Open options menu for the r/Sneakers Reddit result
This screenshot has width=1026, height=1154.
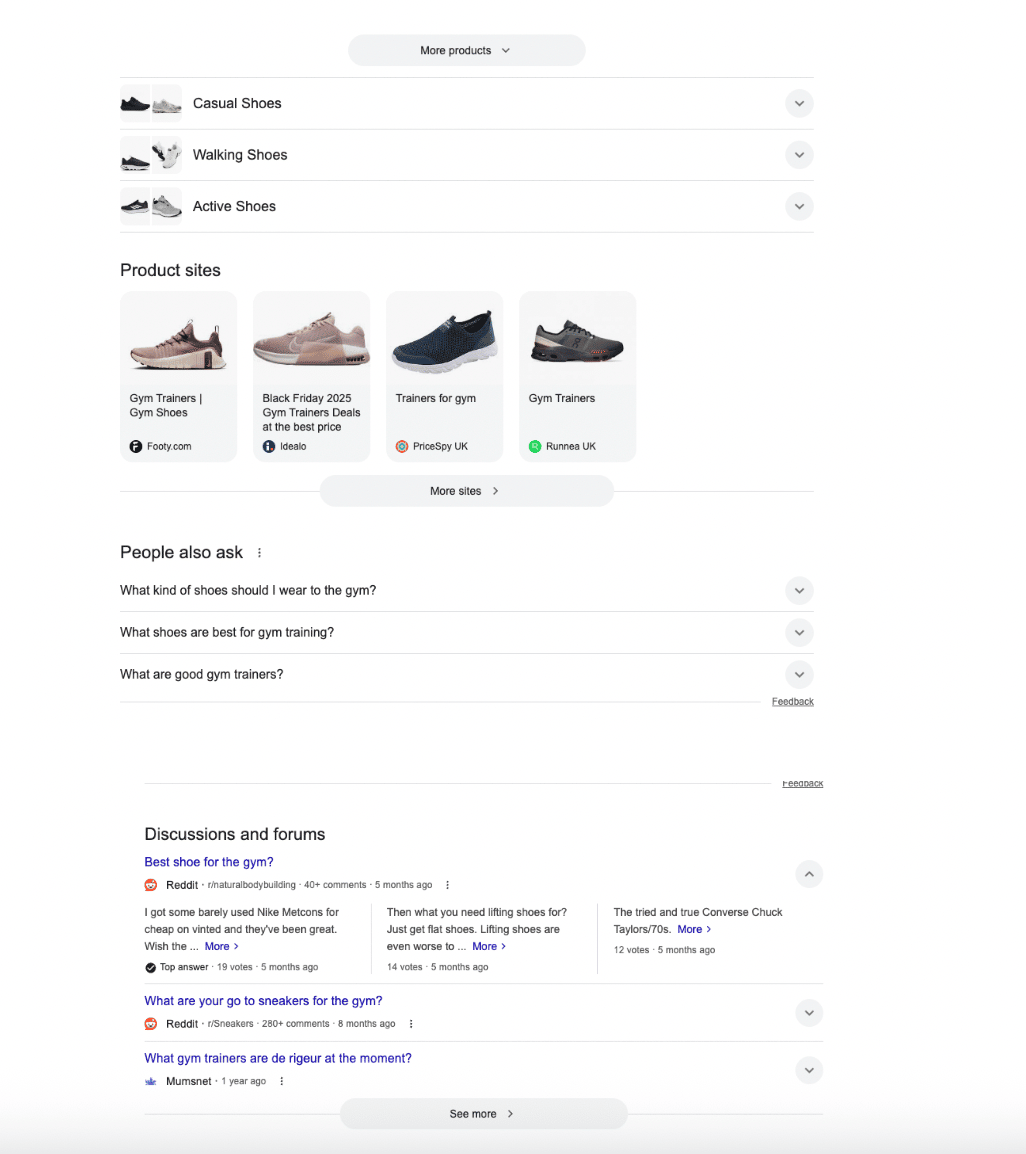click(x=411, y=1024)
